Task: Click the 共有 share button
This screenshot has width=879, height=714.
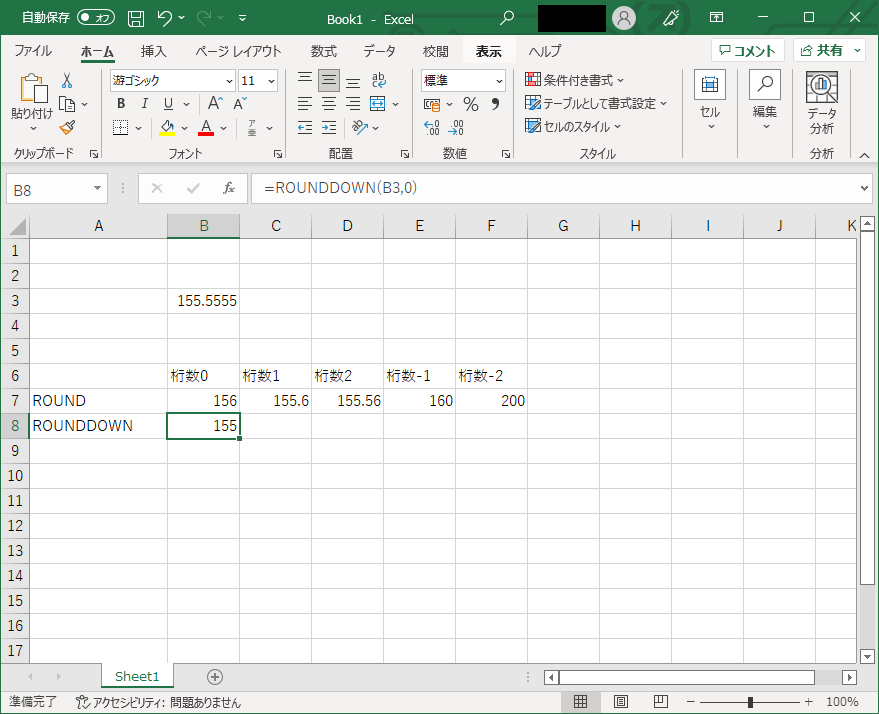Action: coord(822,50)
